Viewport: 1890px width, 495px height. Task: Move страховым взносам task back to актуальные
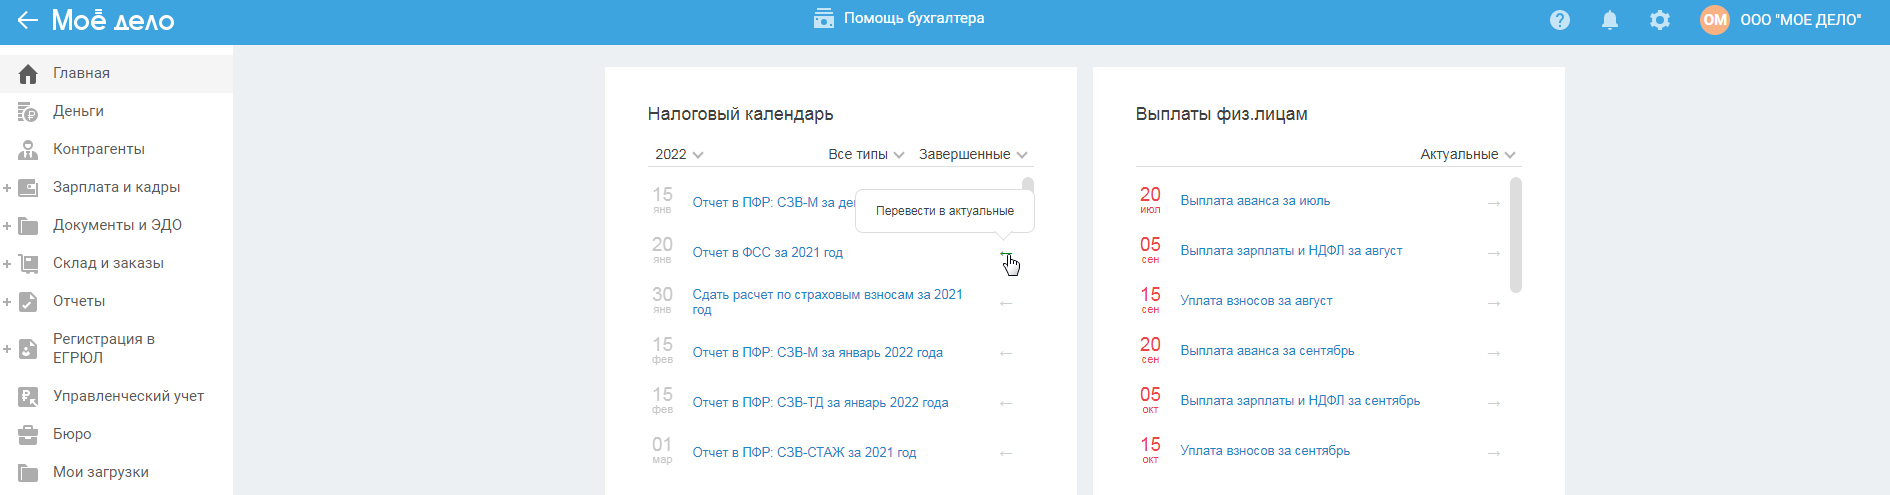point(1006,303)
